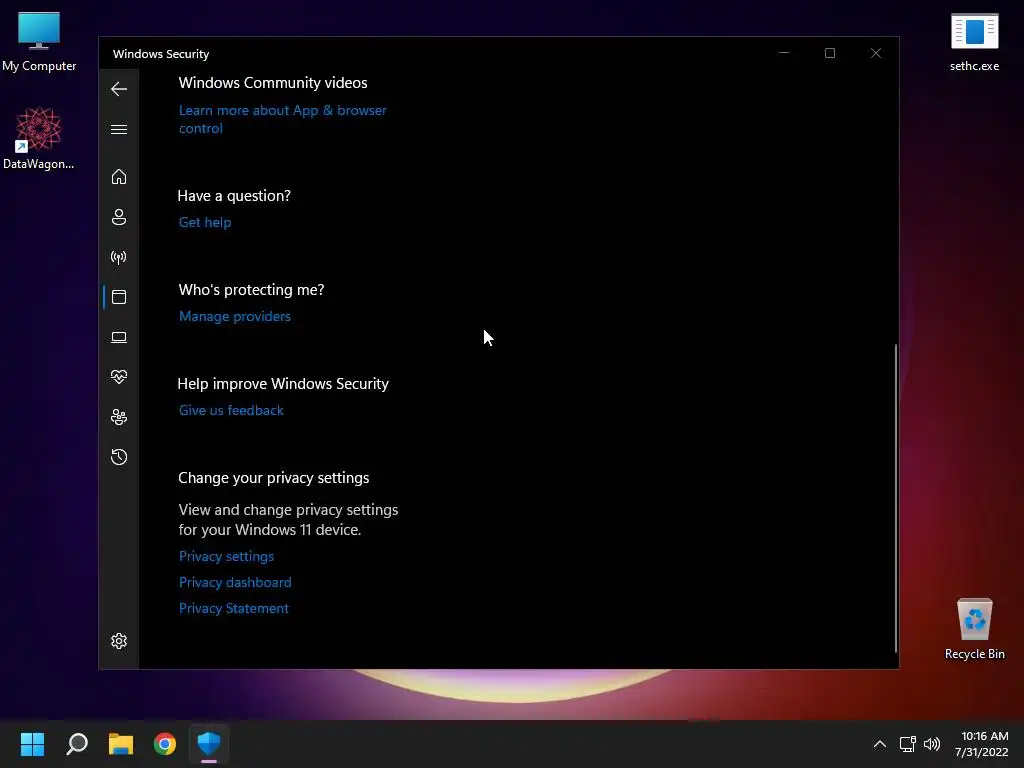Open Firewall & network protection icon
Screen dimensions: 1024x768
(119, 257)
